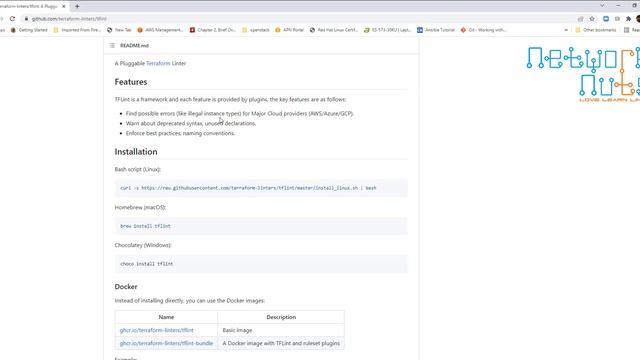Click the grey extension icon beside puzzle piece

[x=617, y=19]
